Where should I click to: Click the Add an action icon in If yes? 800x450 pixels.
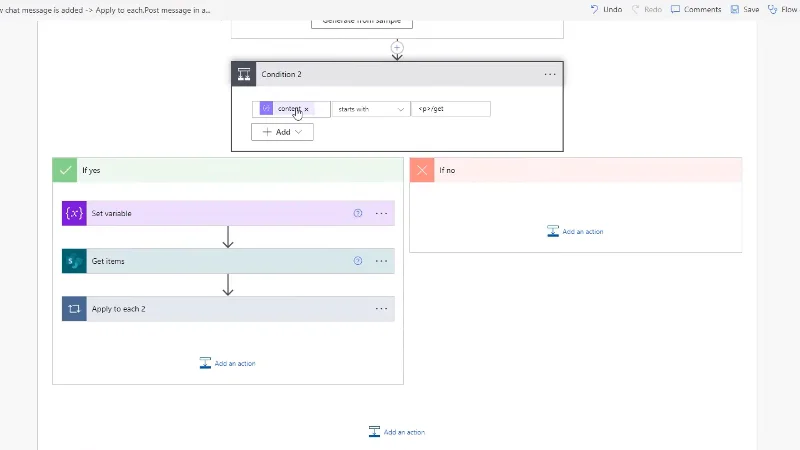coord(205,363)
